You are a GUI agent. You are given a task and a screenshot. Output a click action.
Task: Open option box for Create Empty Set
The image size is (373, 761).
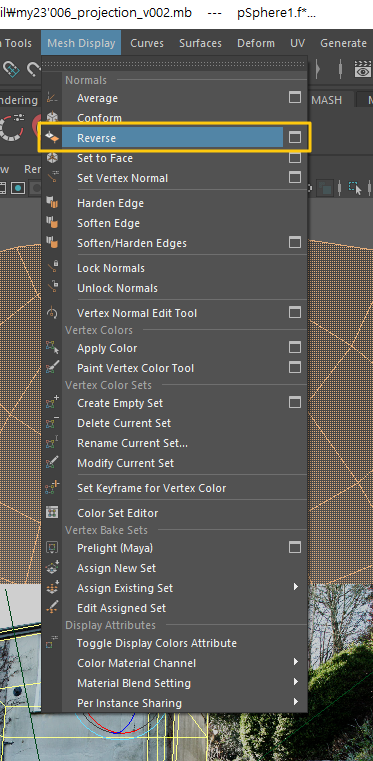coord(295,402)
